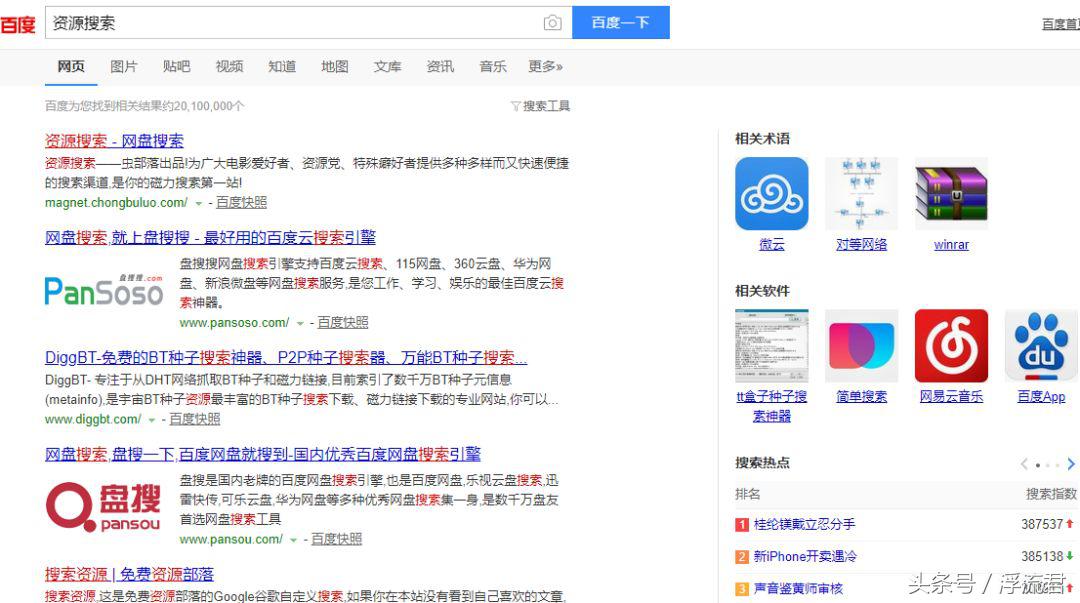Image resolution: width=1080 pixels, height=603 pixels.
Task: Expand dropdown next to www.diggbt.com
Action: pyautogui.click(x=152, y=420)
